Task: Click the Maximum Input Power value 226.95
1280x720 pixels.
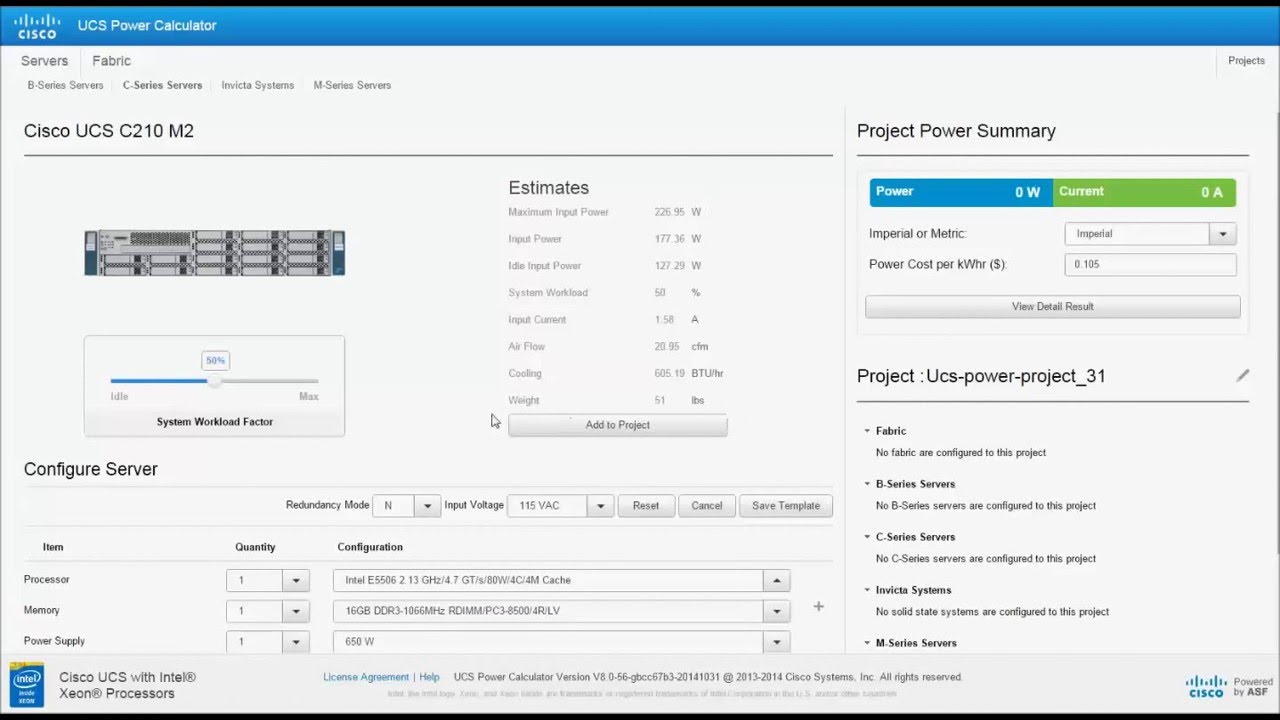Action: point(668,212)
